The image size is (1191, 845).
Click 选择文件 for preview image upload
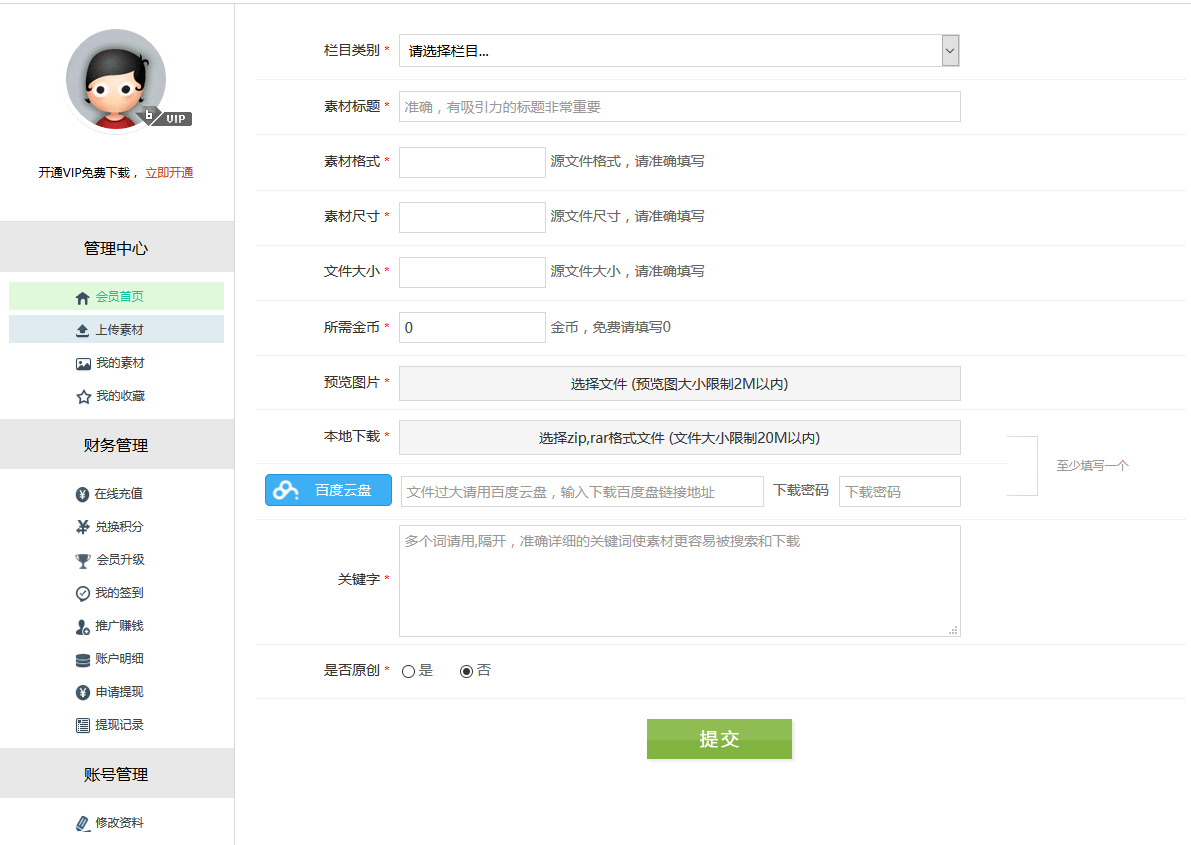pos(679,383)
